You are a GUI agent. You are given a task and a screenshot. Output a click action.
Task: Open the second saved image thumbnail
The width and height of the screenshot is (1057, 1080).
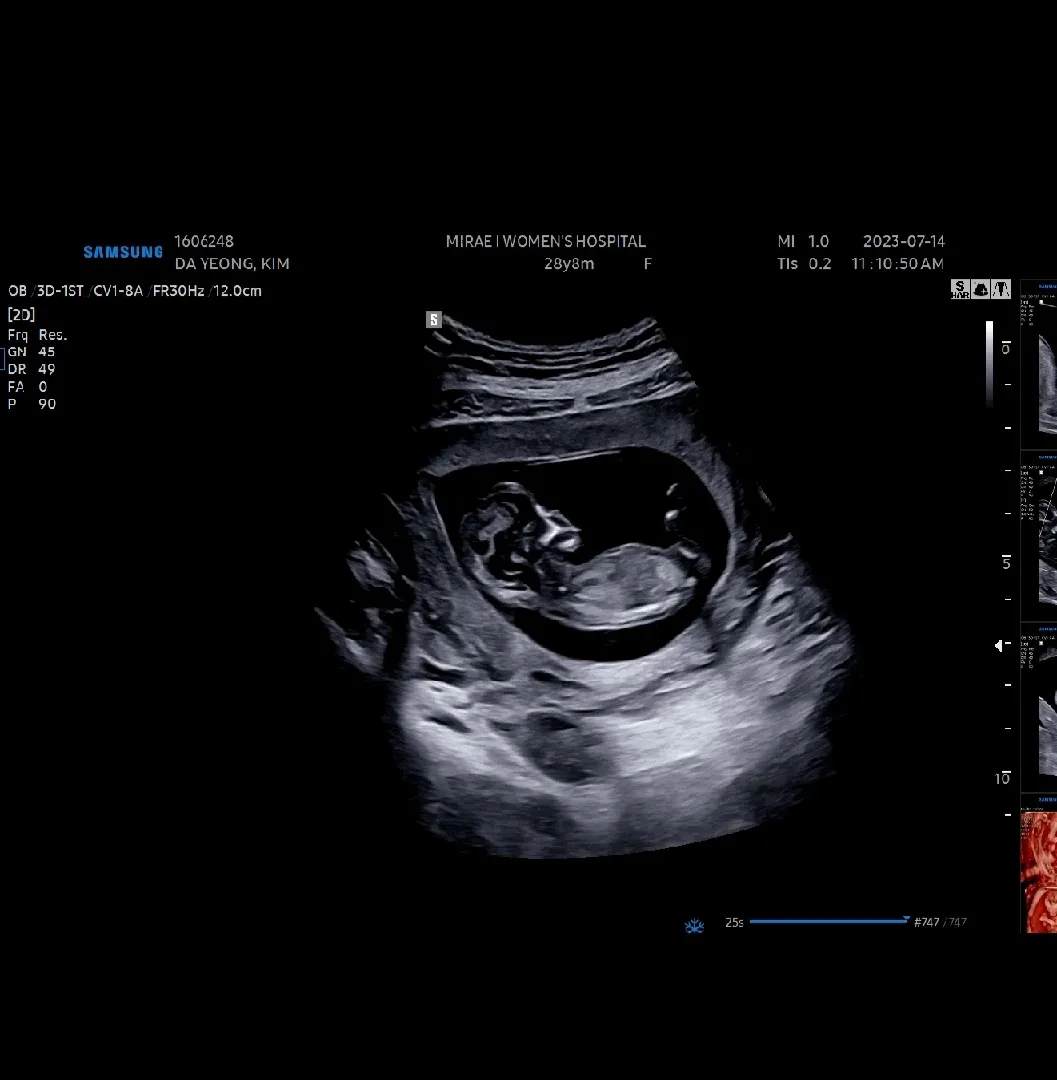(x=1038, y=536)
